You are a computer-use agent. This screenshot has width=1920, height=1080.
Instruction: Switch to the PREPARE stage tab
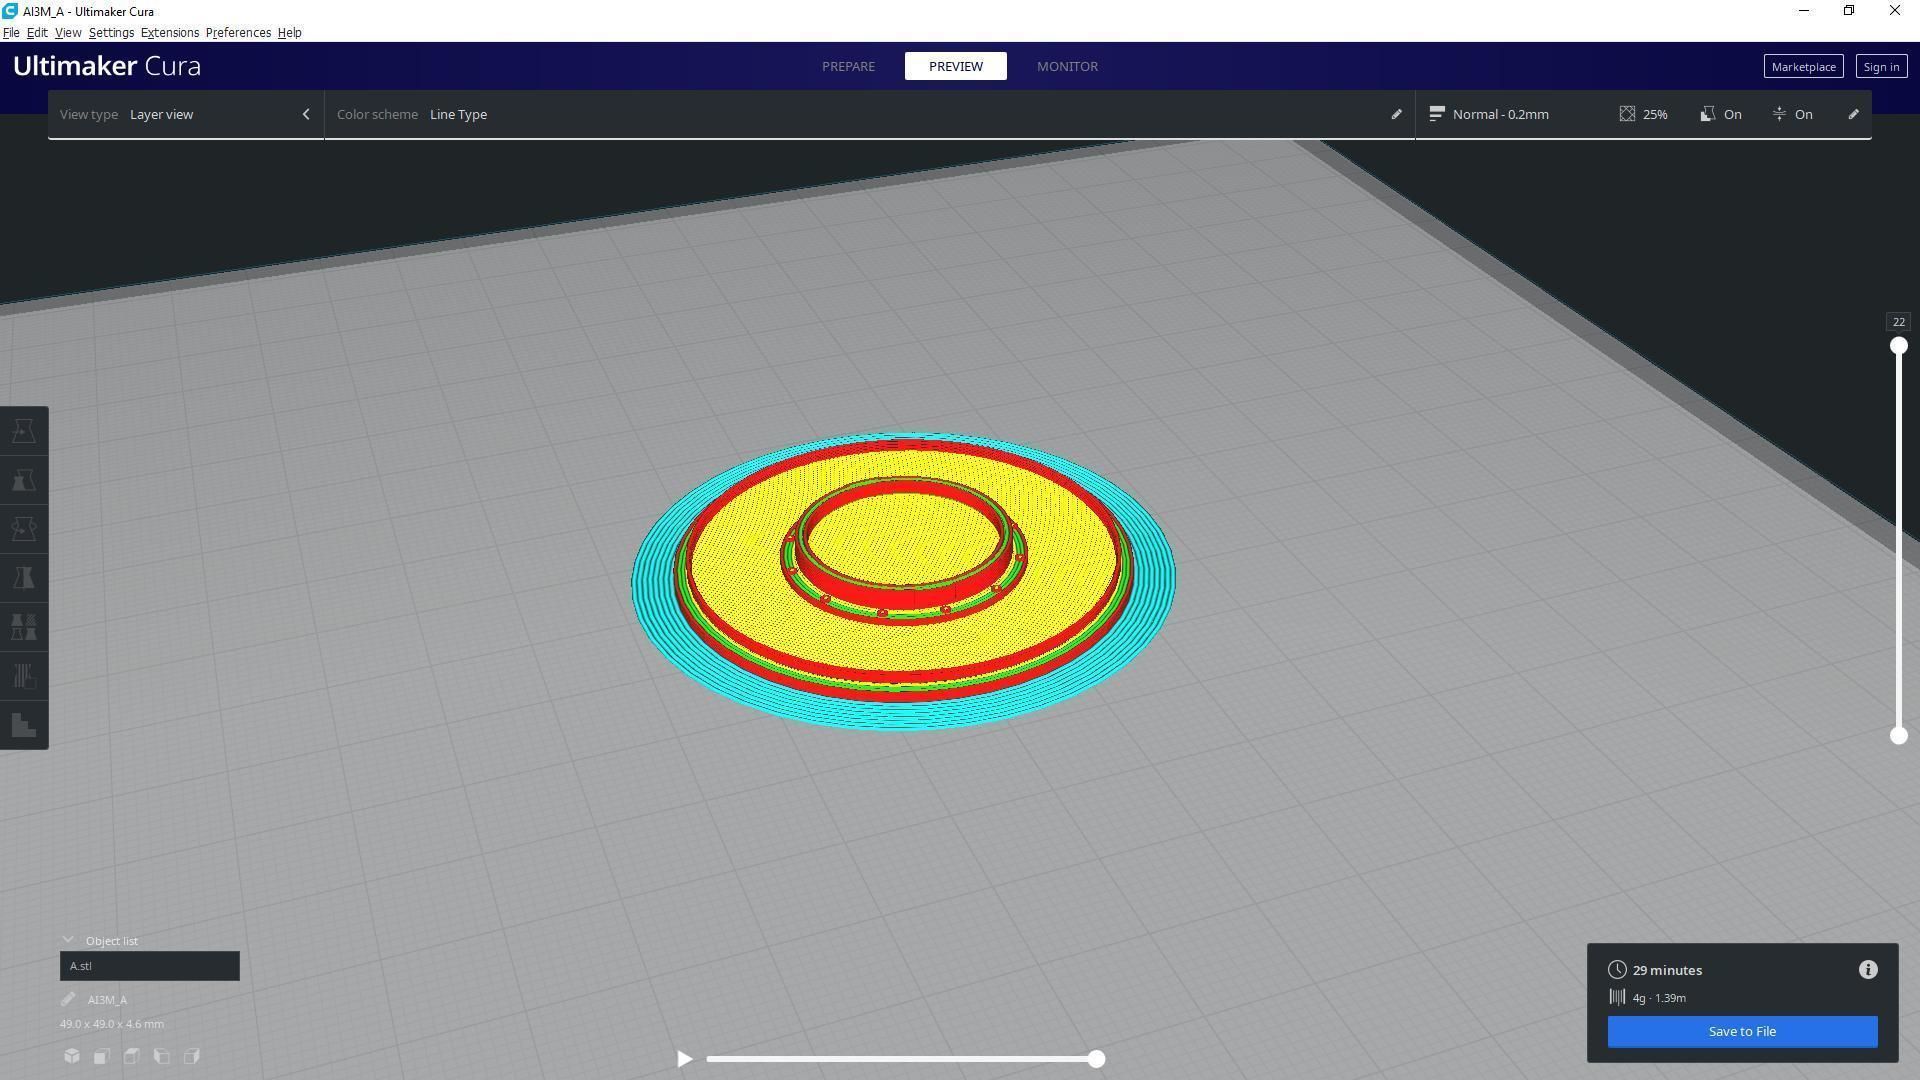click(x=848, y=66)
